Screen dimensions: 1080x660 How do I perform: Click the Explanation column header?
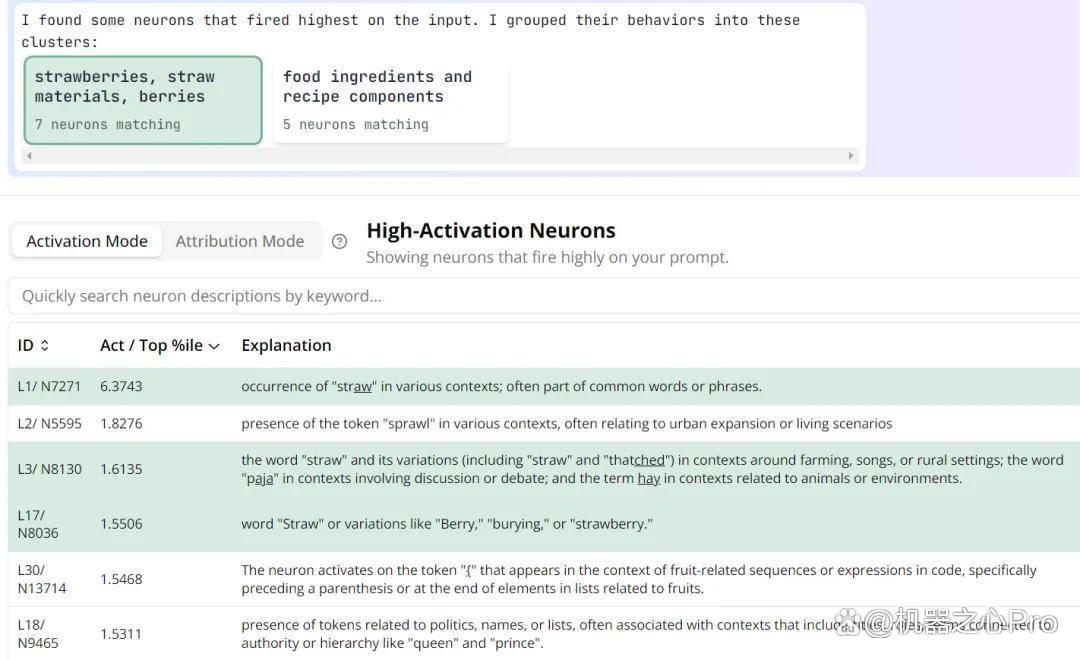click(x=286, y=345)
